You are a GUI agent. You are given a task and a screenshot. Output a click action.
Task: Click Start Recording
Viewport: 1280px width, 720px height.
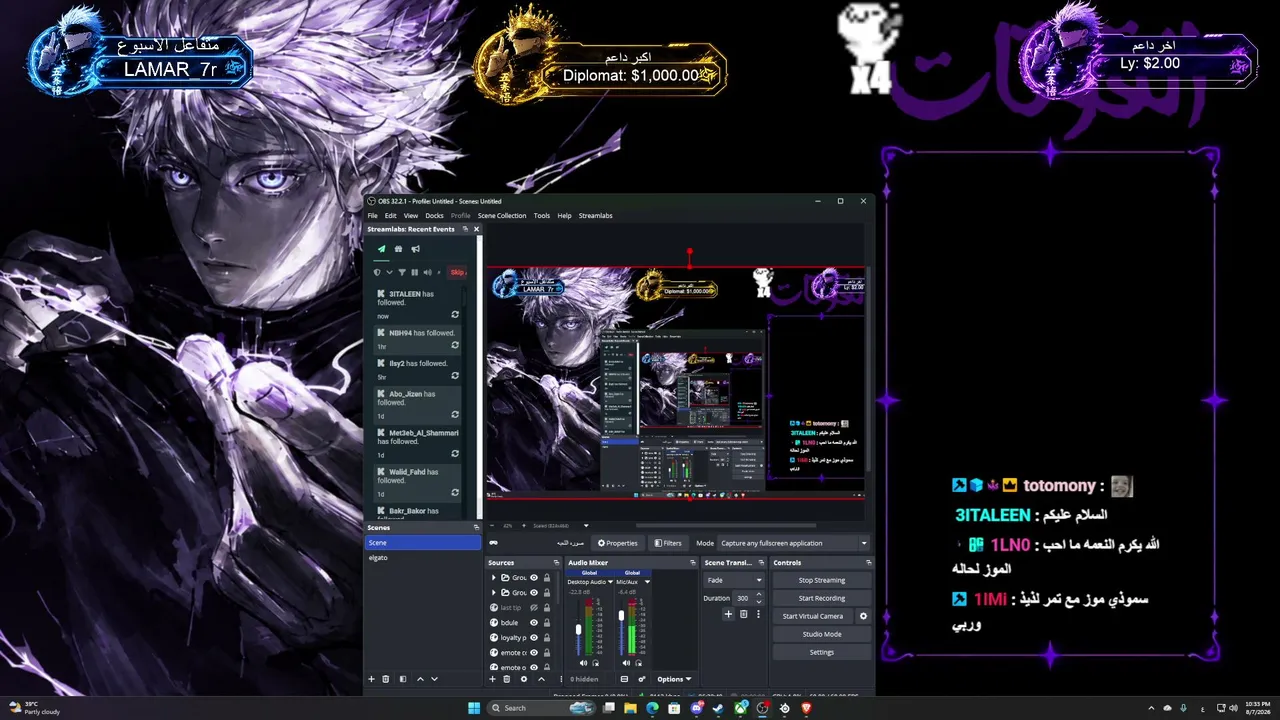[x=821, y=598]
